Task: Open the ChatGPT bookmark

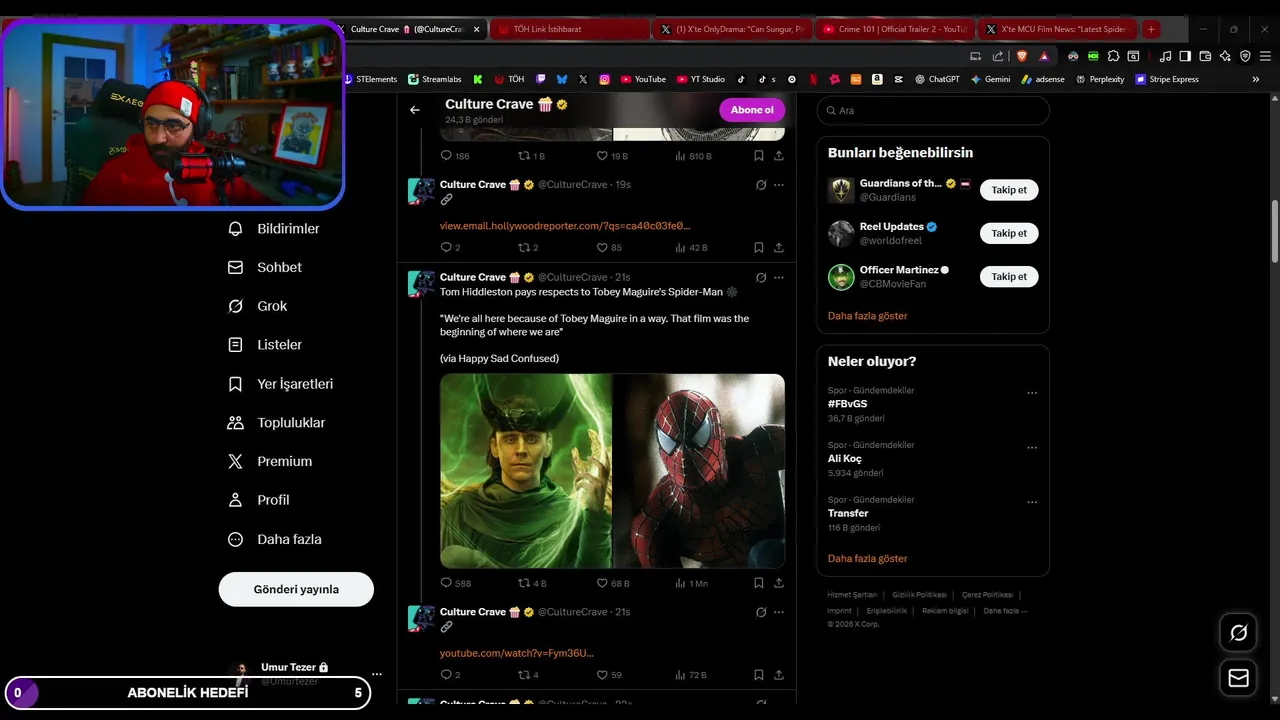Action: (x=936, y=79)
